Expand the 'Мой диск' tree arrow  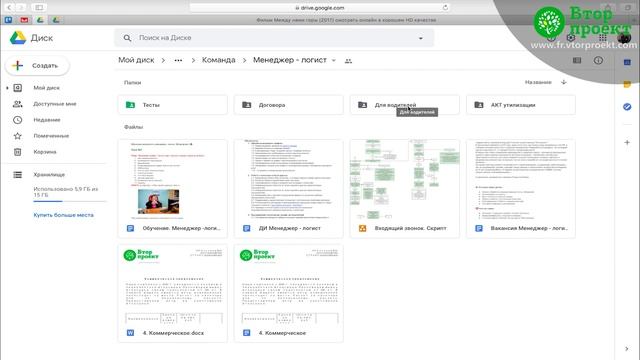pyautogui.click(x=7, y=88)
